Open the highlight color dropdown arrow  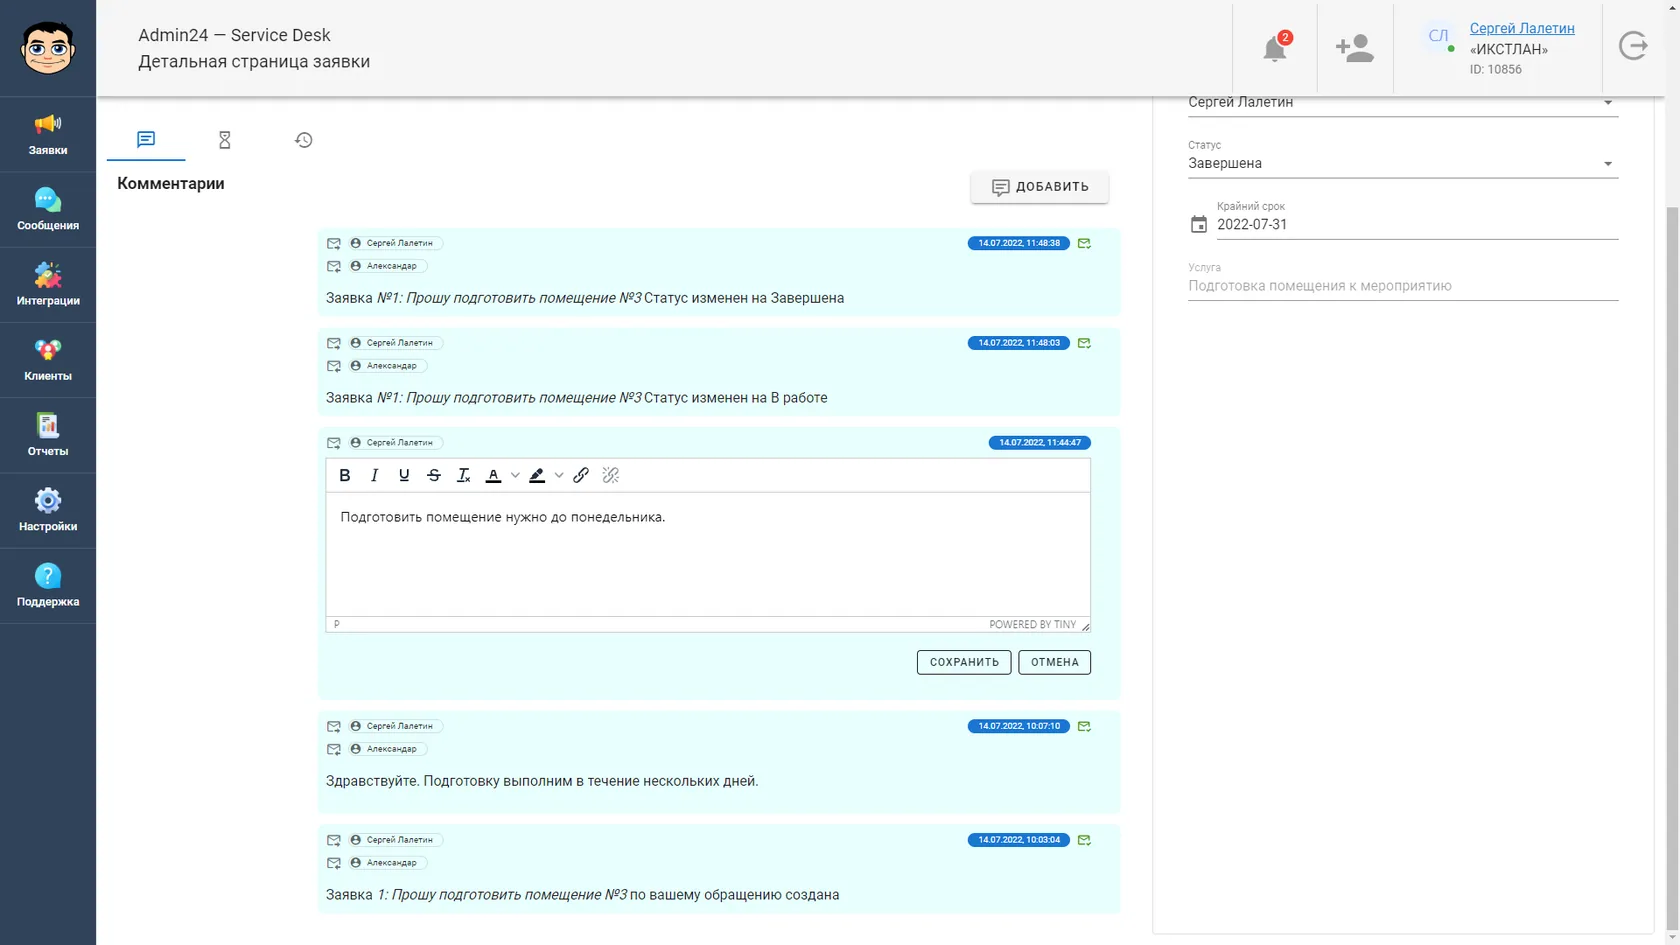coord(559,475)
